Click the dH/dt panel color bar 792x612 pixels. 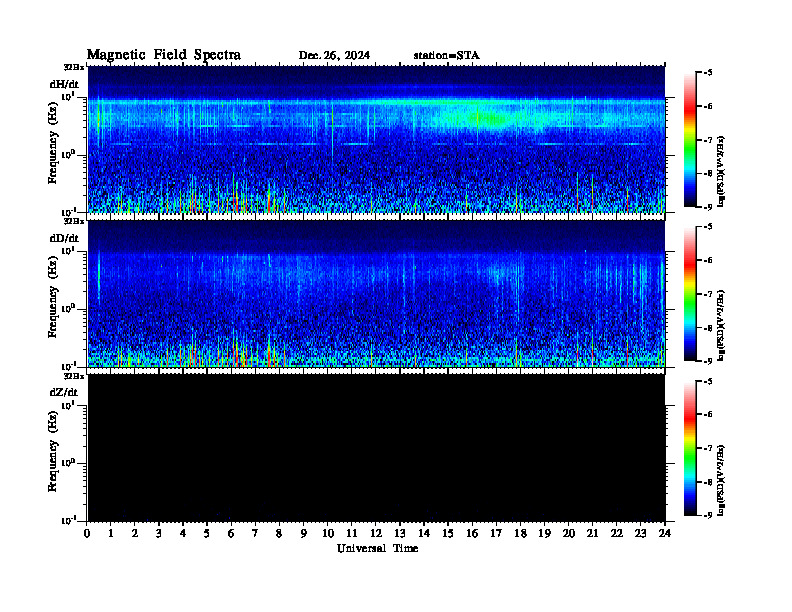pyautogui.click(x=690, y=140)
